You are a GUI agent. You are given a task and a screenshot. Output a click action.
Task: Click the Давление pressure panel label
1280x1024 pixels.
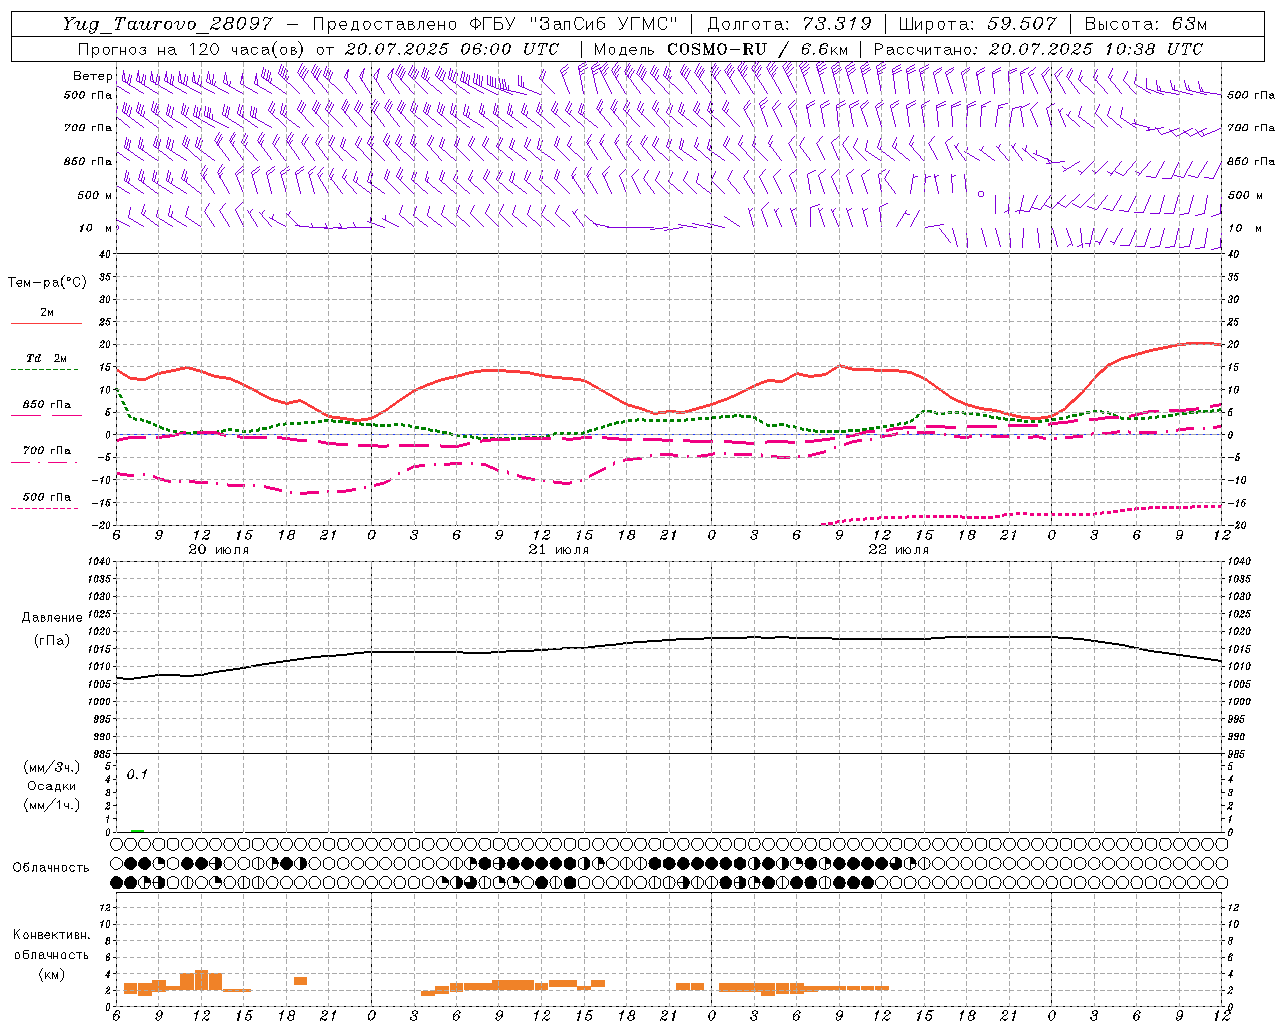coord(52,618)
